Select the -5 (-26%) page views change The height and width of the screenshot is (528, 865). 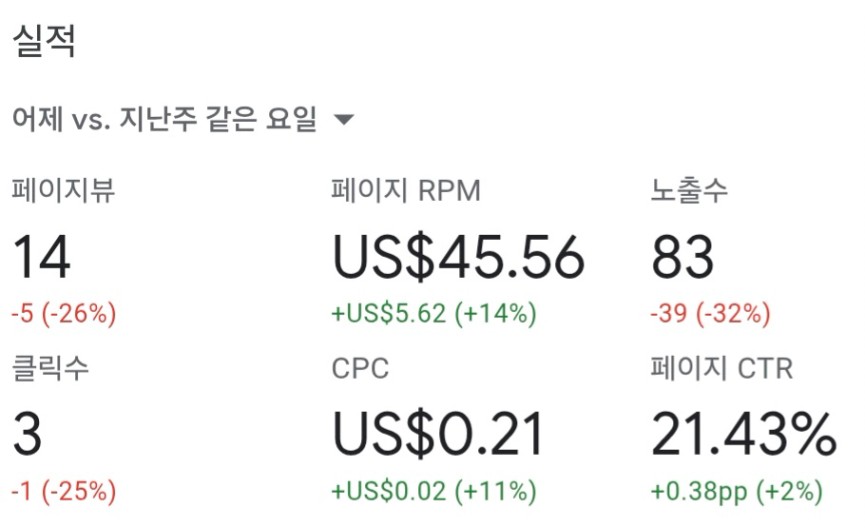coord(64,313)
